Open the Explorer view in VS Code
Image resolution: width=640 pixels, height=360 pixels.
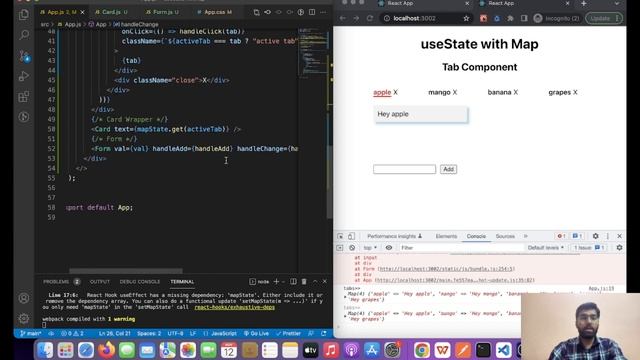tap(24, 15)
